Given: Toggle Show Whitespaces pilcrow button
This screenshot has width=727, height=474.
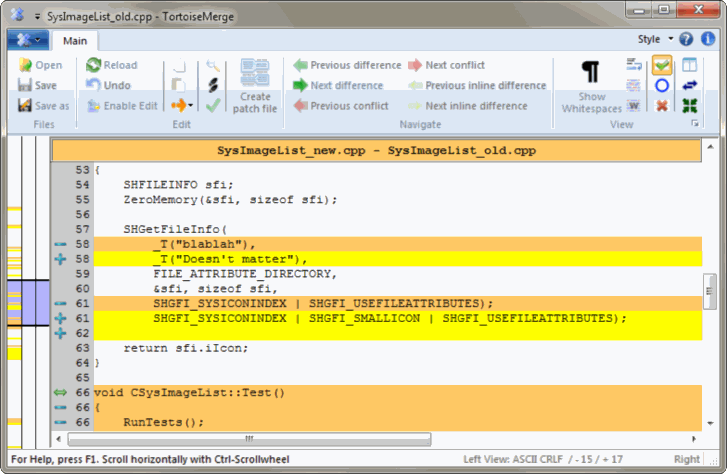Looking at the screenshot, I should 591,86.
